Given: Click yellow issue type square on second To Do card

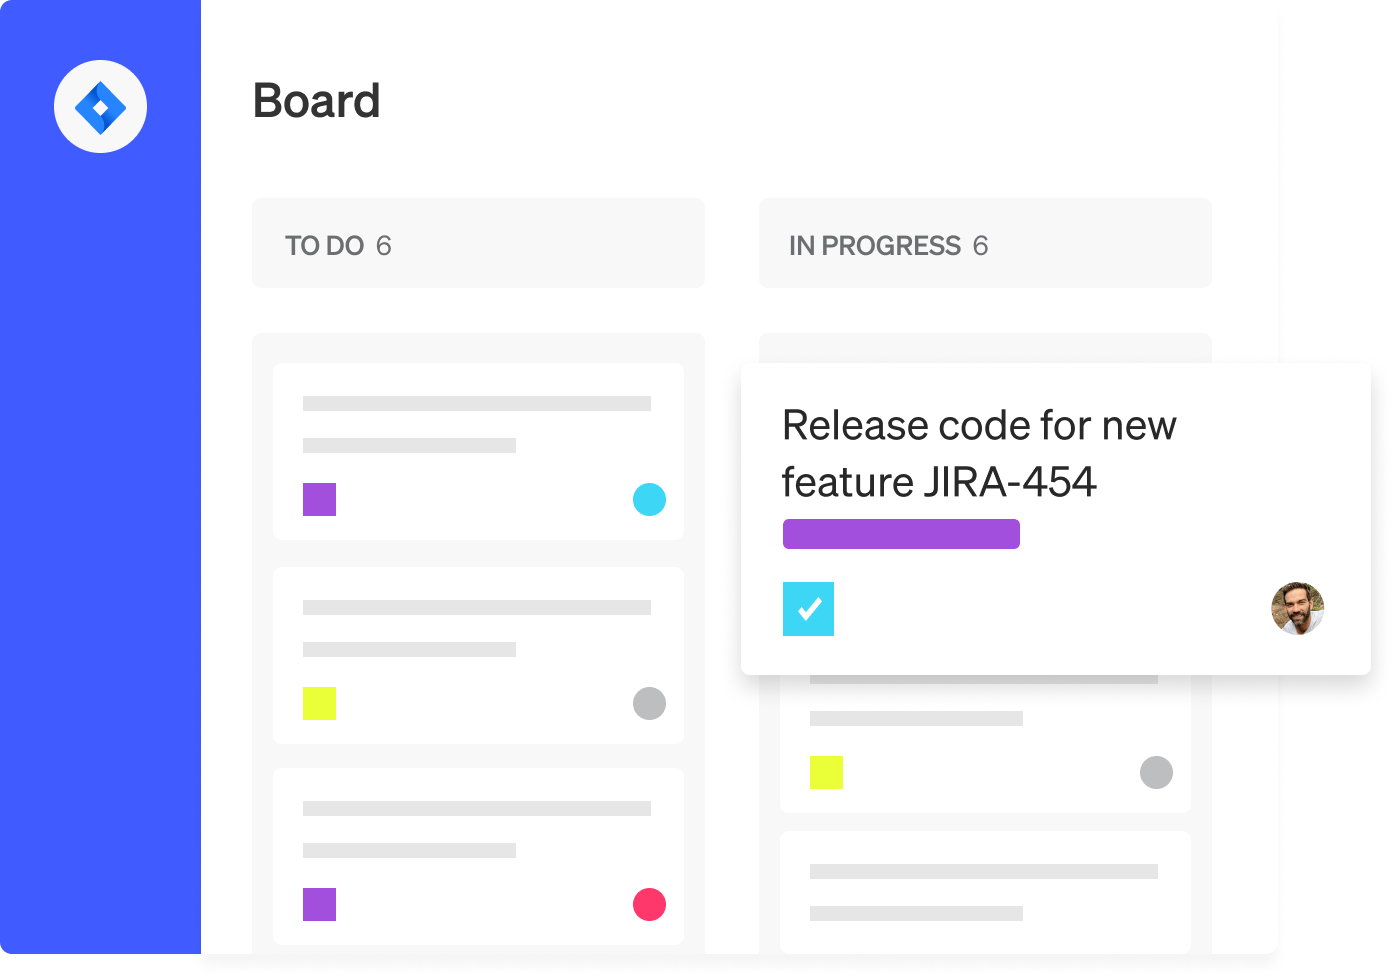Looking at the screenshot, I should click(x=319, y=703).
